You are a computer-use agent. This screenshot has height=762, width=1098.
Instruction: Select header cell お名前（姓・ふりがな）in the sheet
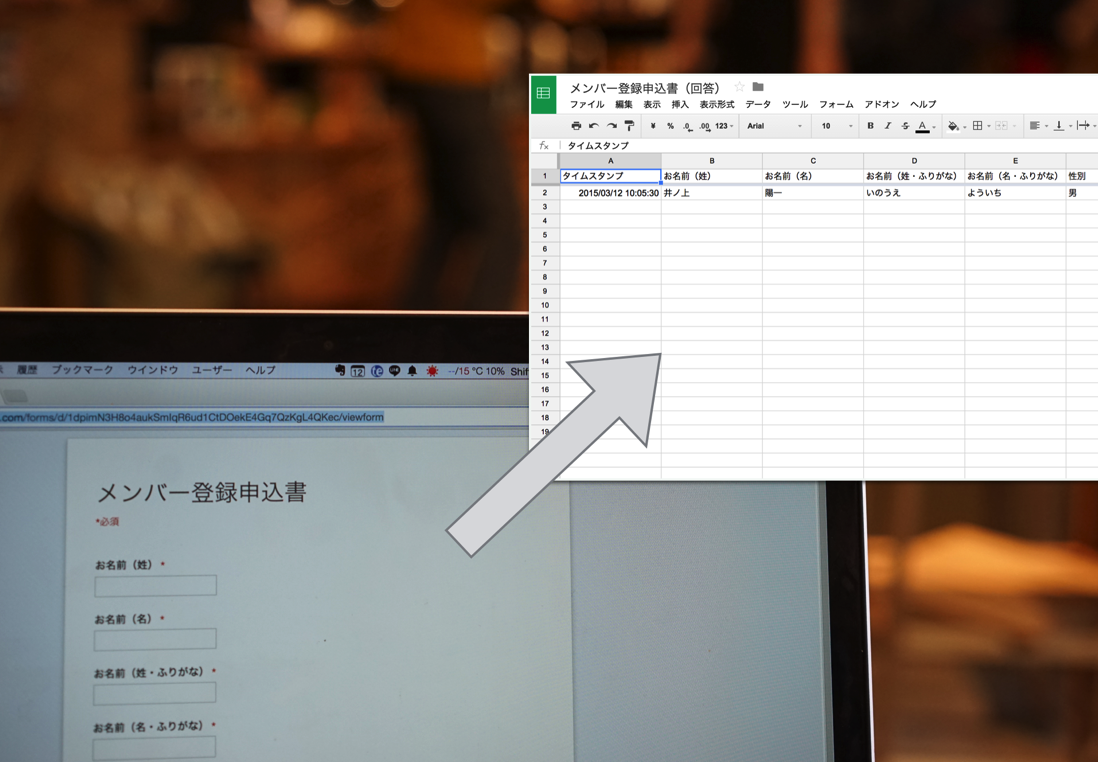(914, 176)
